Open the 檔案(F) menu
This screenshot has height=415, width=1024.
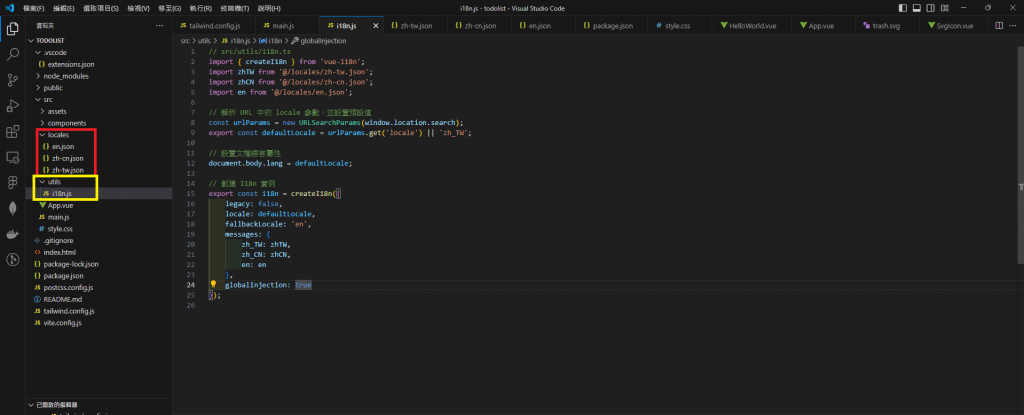tap(33, 8)
